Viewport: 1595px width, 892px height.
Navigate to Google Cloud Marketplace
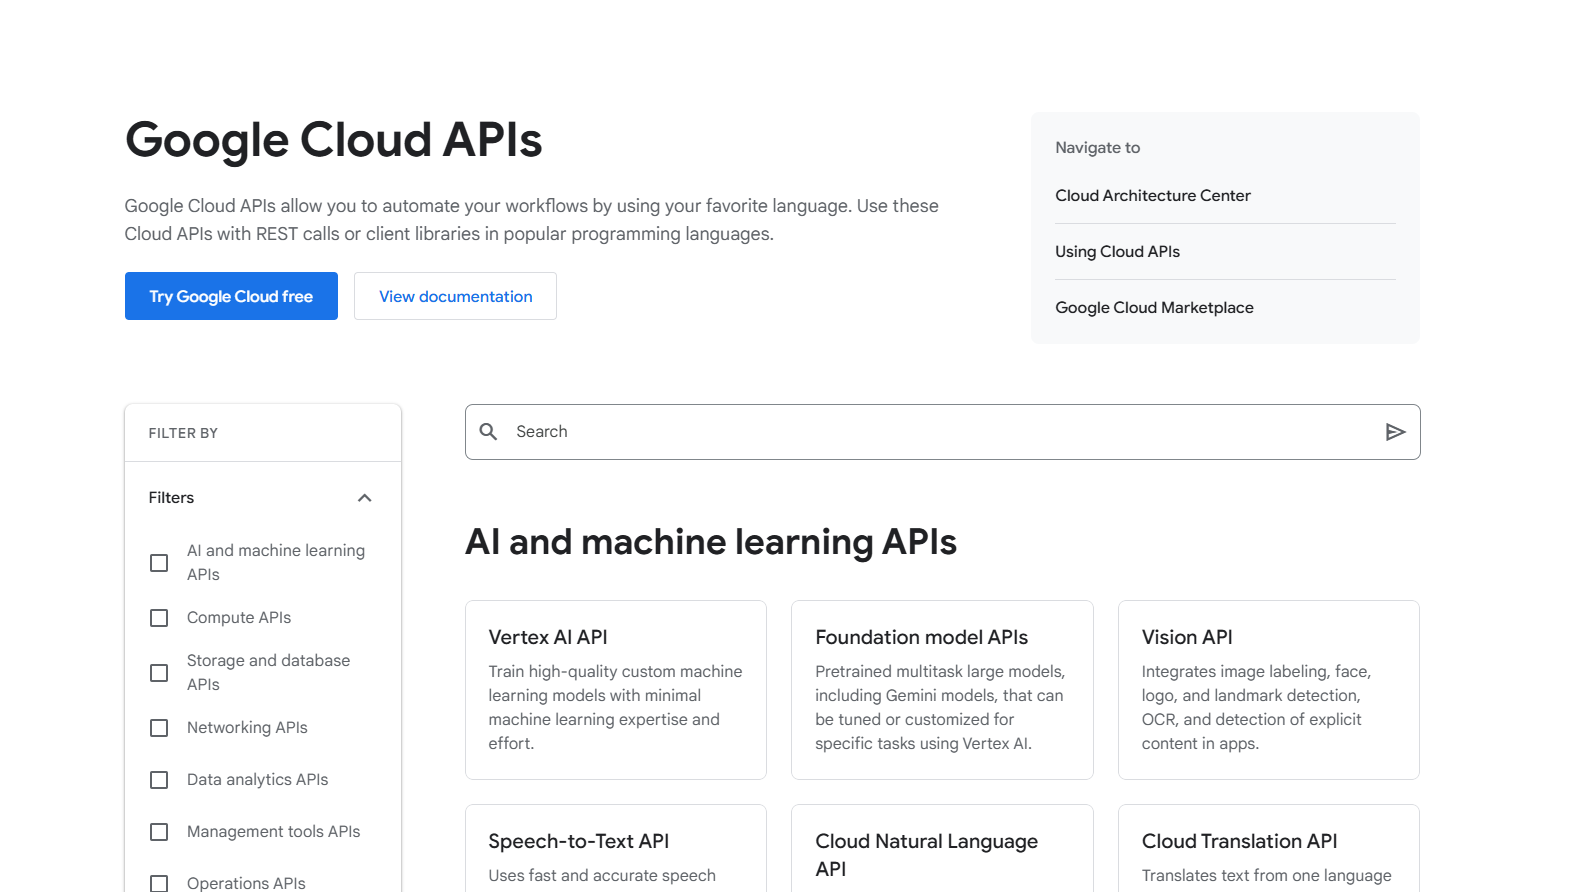point(1154,308)
